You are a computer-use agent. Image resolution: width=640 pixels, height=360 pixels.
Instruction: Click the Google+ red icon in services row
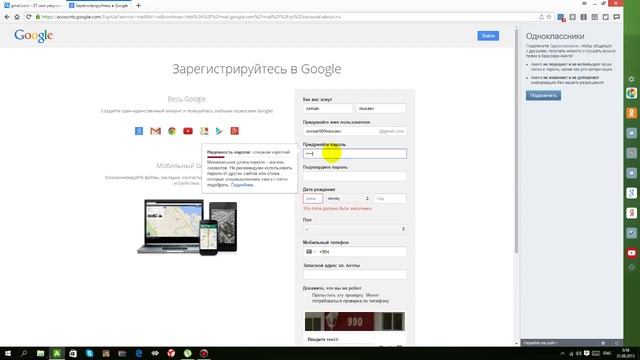235,131
